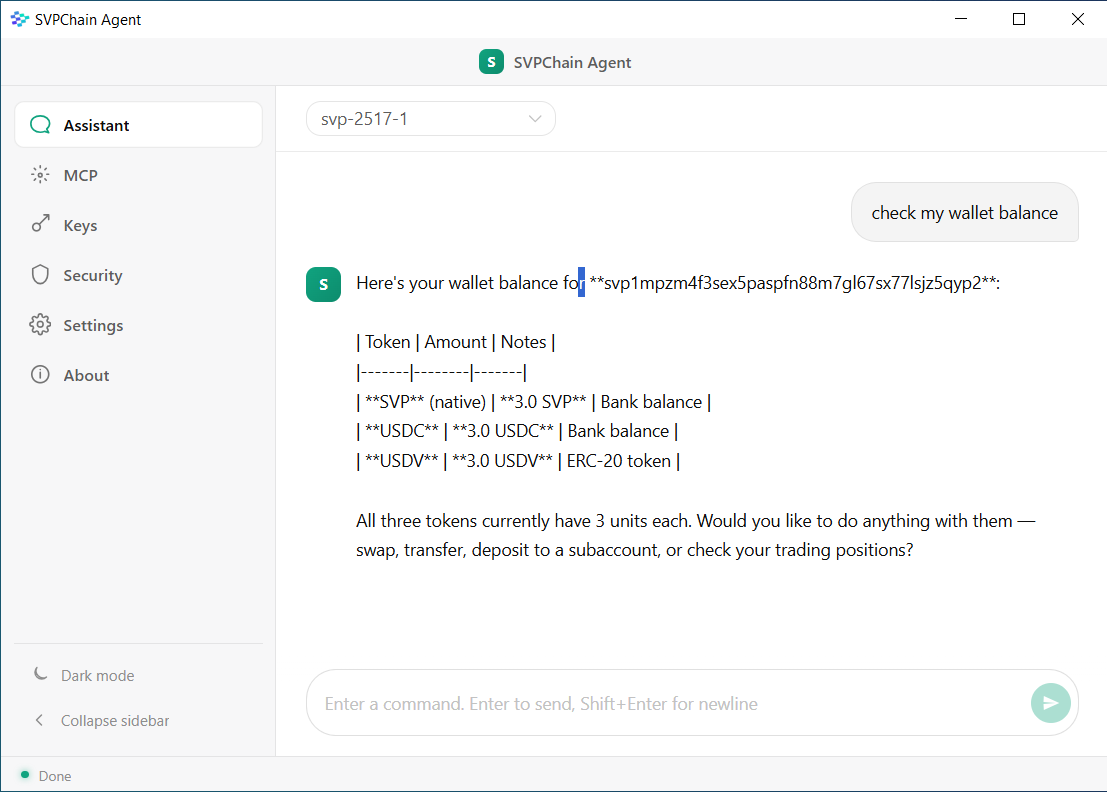The height and width of the screenshot is (792, 1107).
Task: Click the About info circle icon
Action: [x=40, y=375]
